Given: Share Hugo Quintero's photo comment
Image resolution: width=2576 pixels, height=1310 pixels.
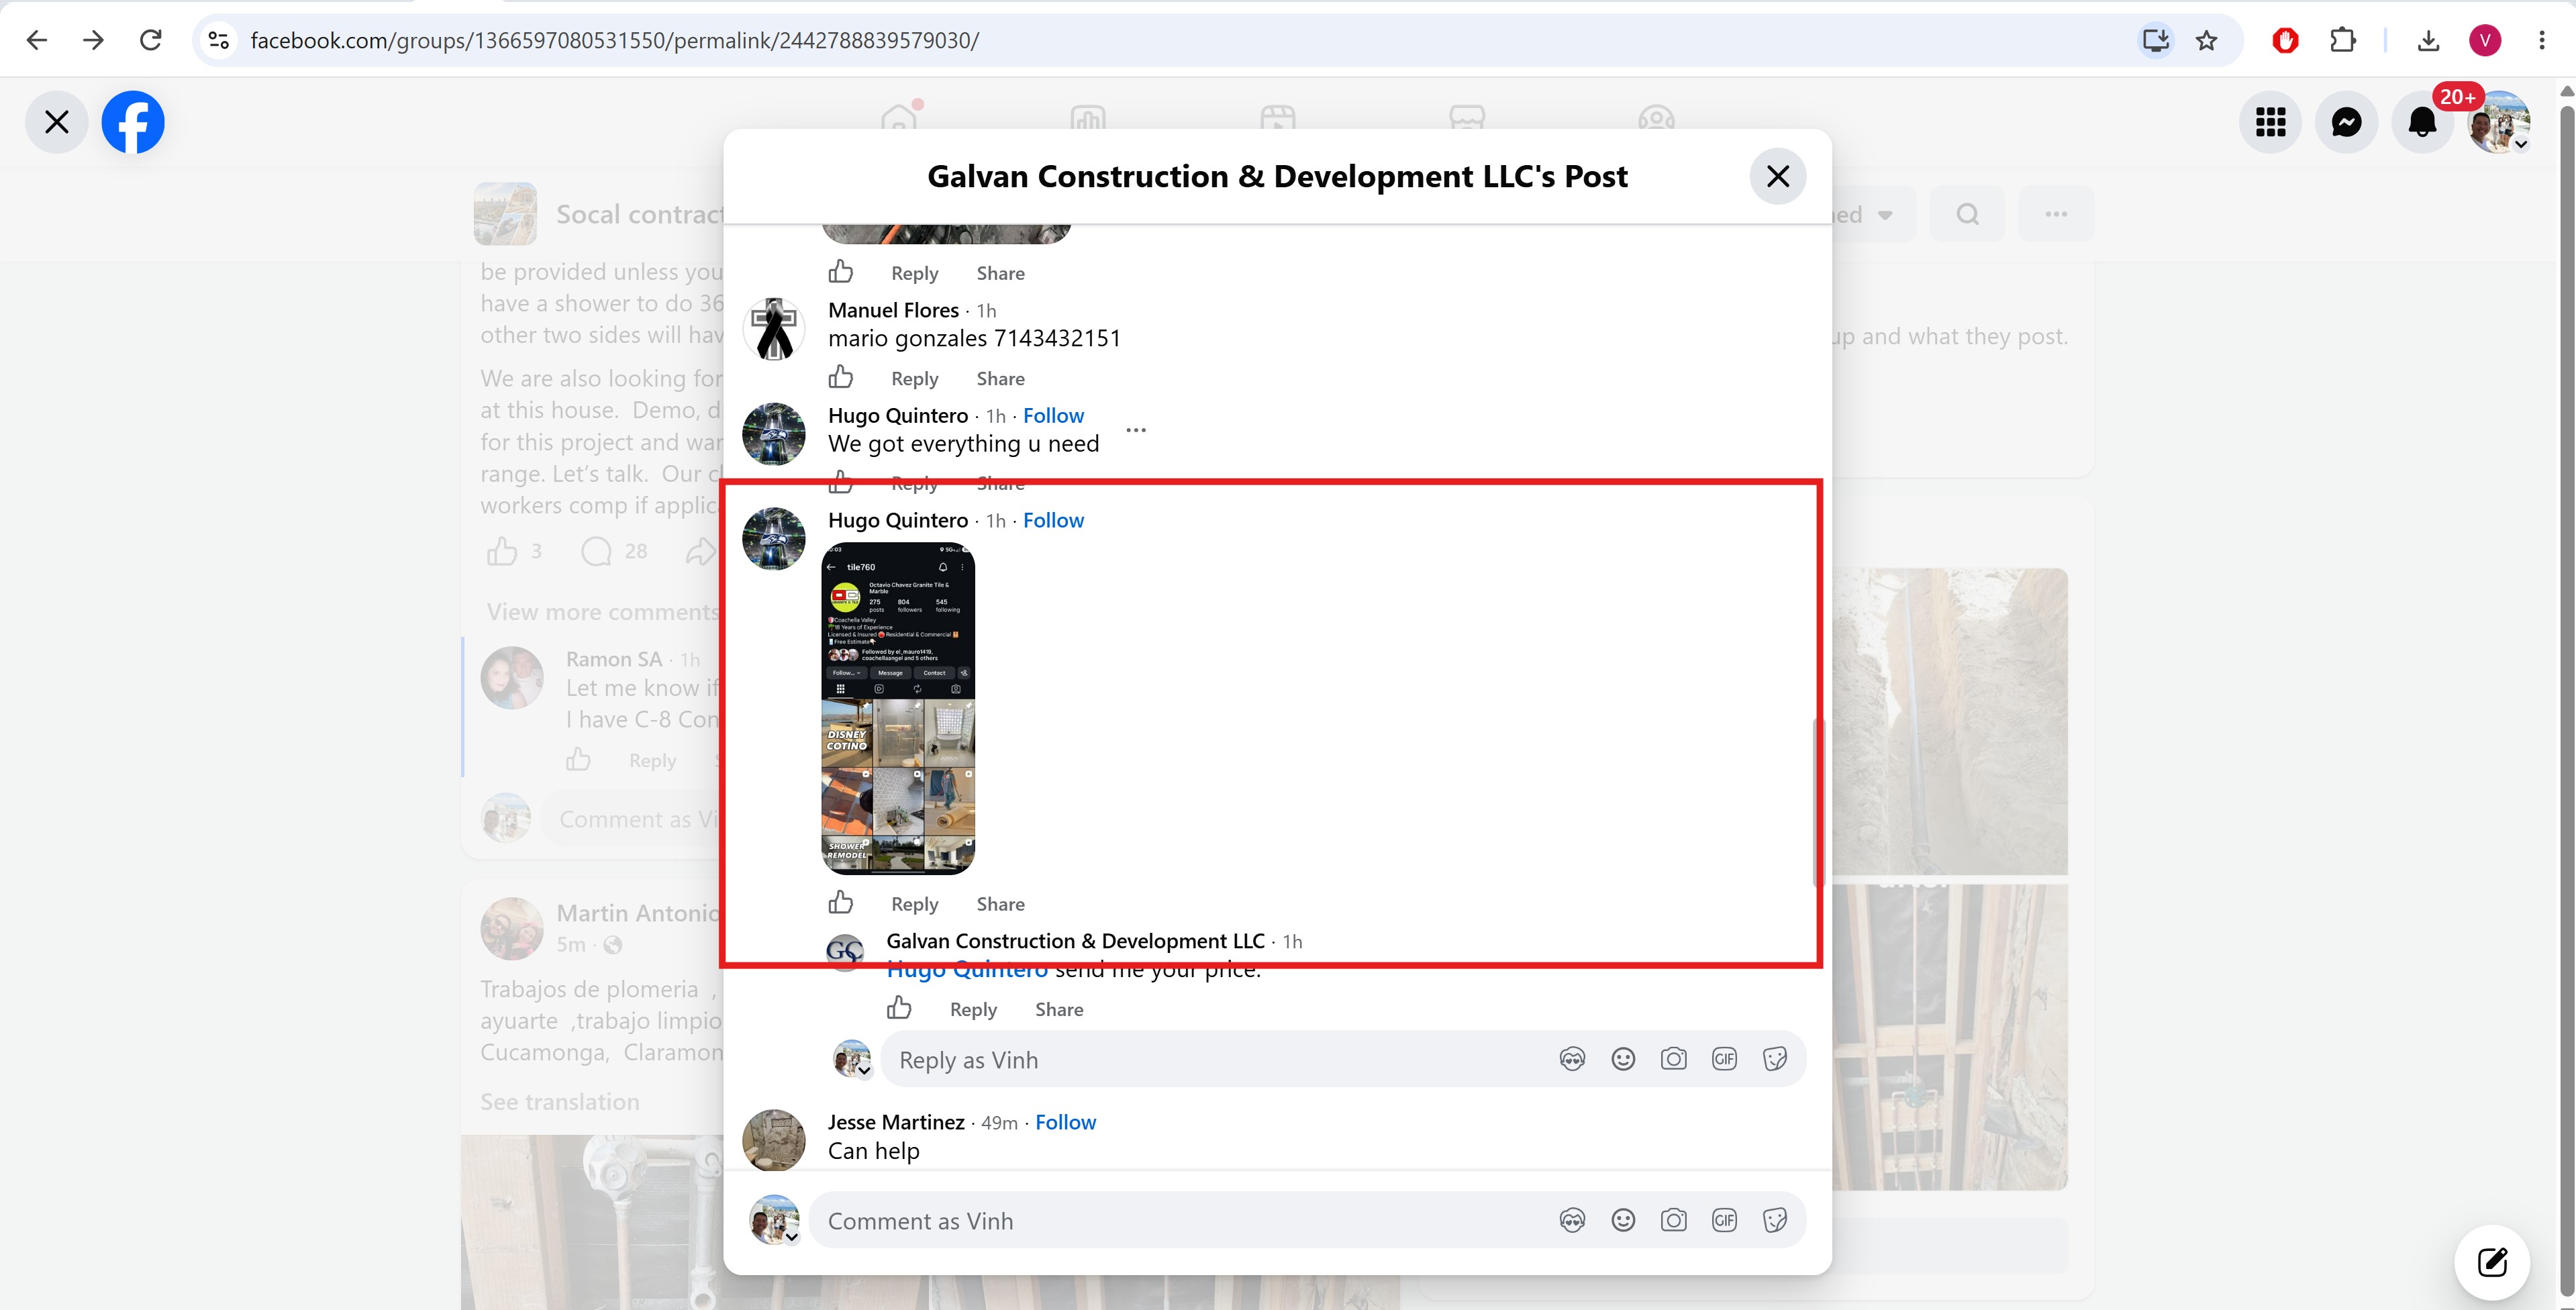Looking at the screenshot, I should pos(1000,903).
